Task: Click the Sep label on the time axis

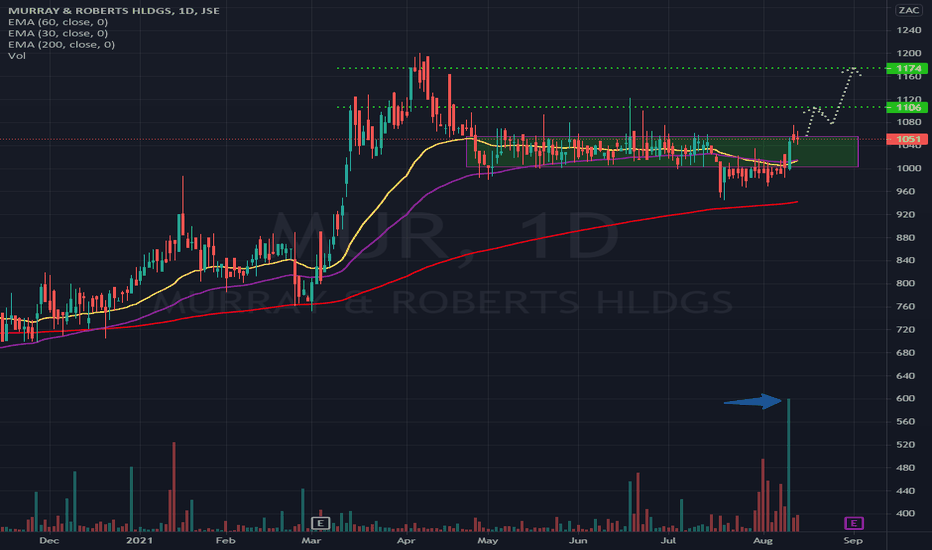Action: point(853,540)
